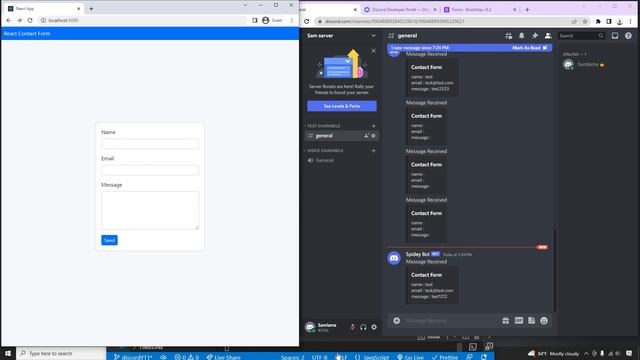Click back arrow in React App browser
Screen dimensions: 640x360
9,20
